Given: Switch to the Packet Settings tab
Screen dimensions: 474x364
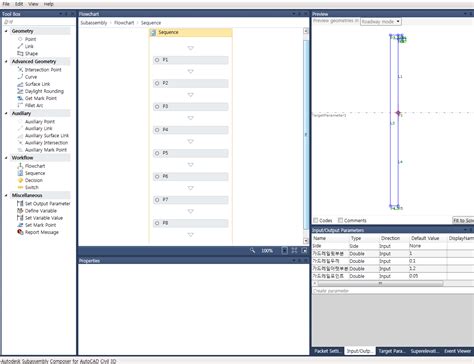Looking at the screenshot, I should click(x=327, y=351).
